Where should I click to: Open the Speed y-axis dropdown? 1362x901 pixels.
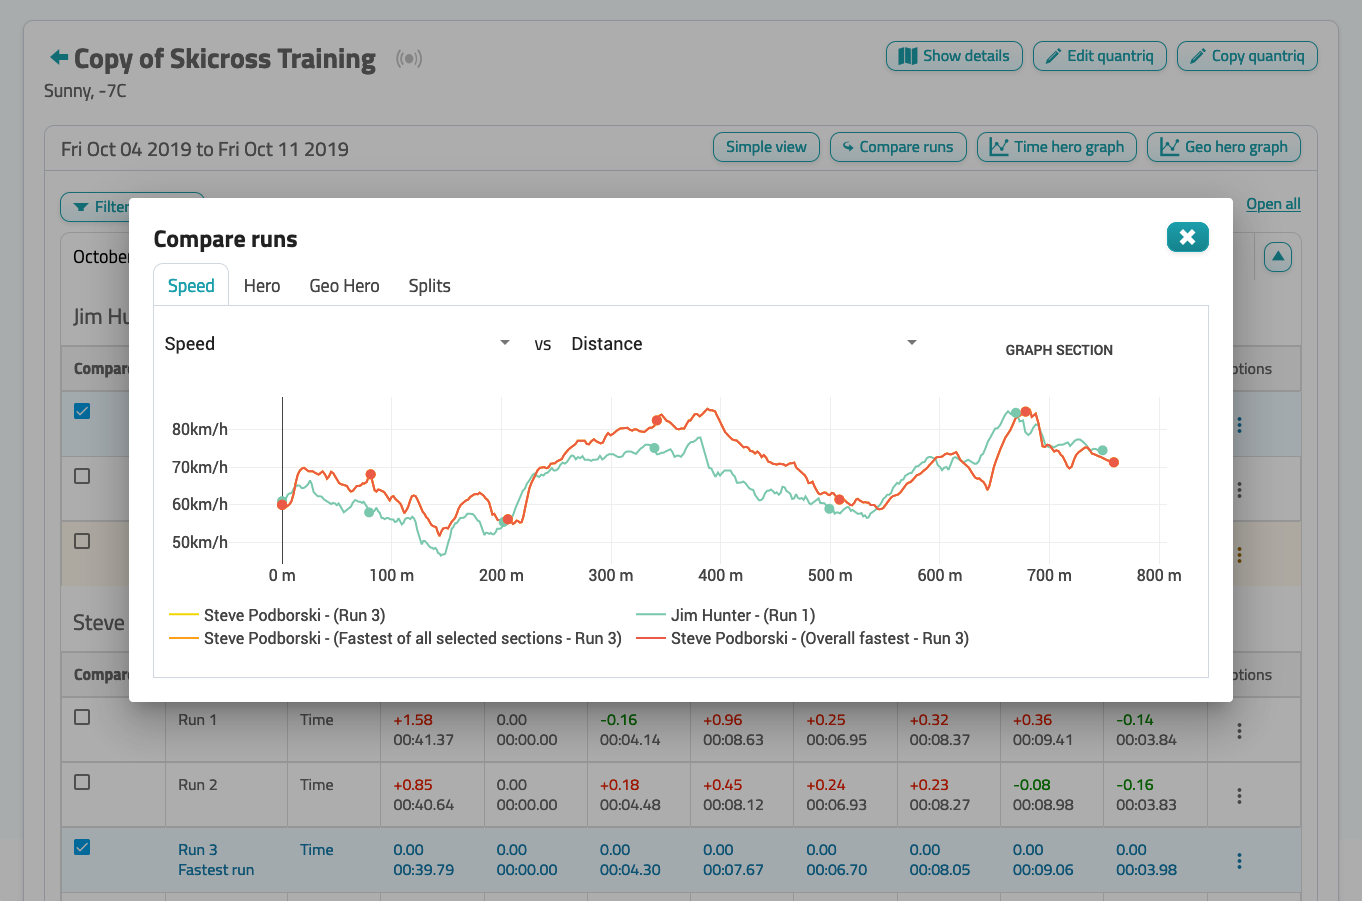tap(337, 344)
